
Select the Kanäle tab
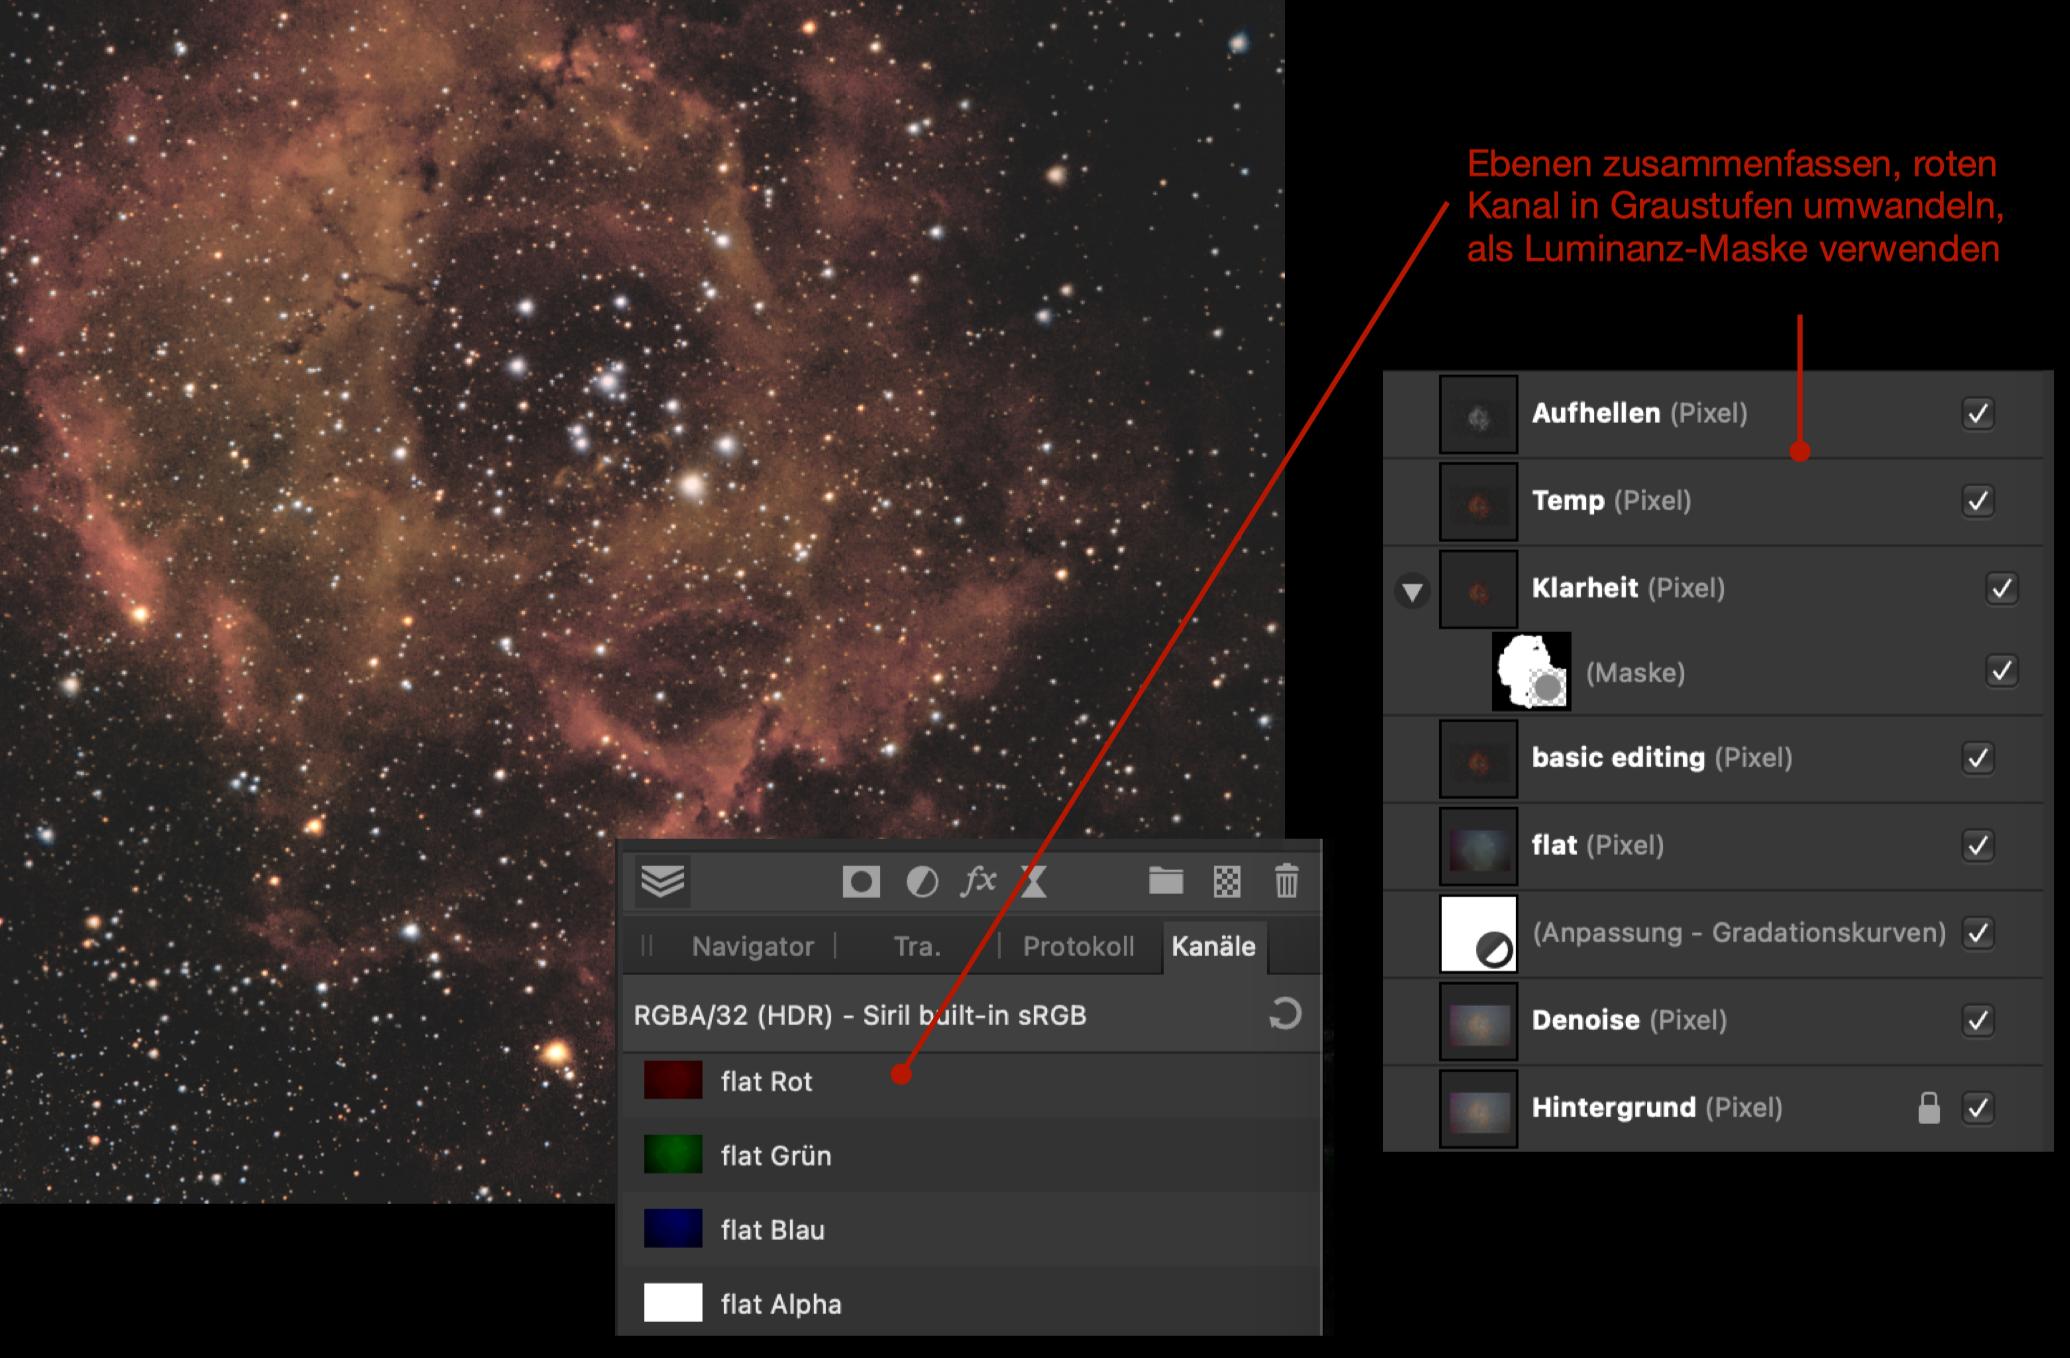click(1213, 946)
